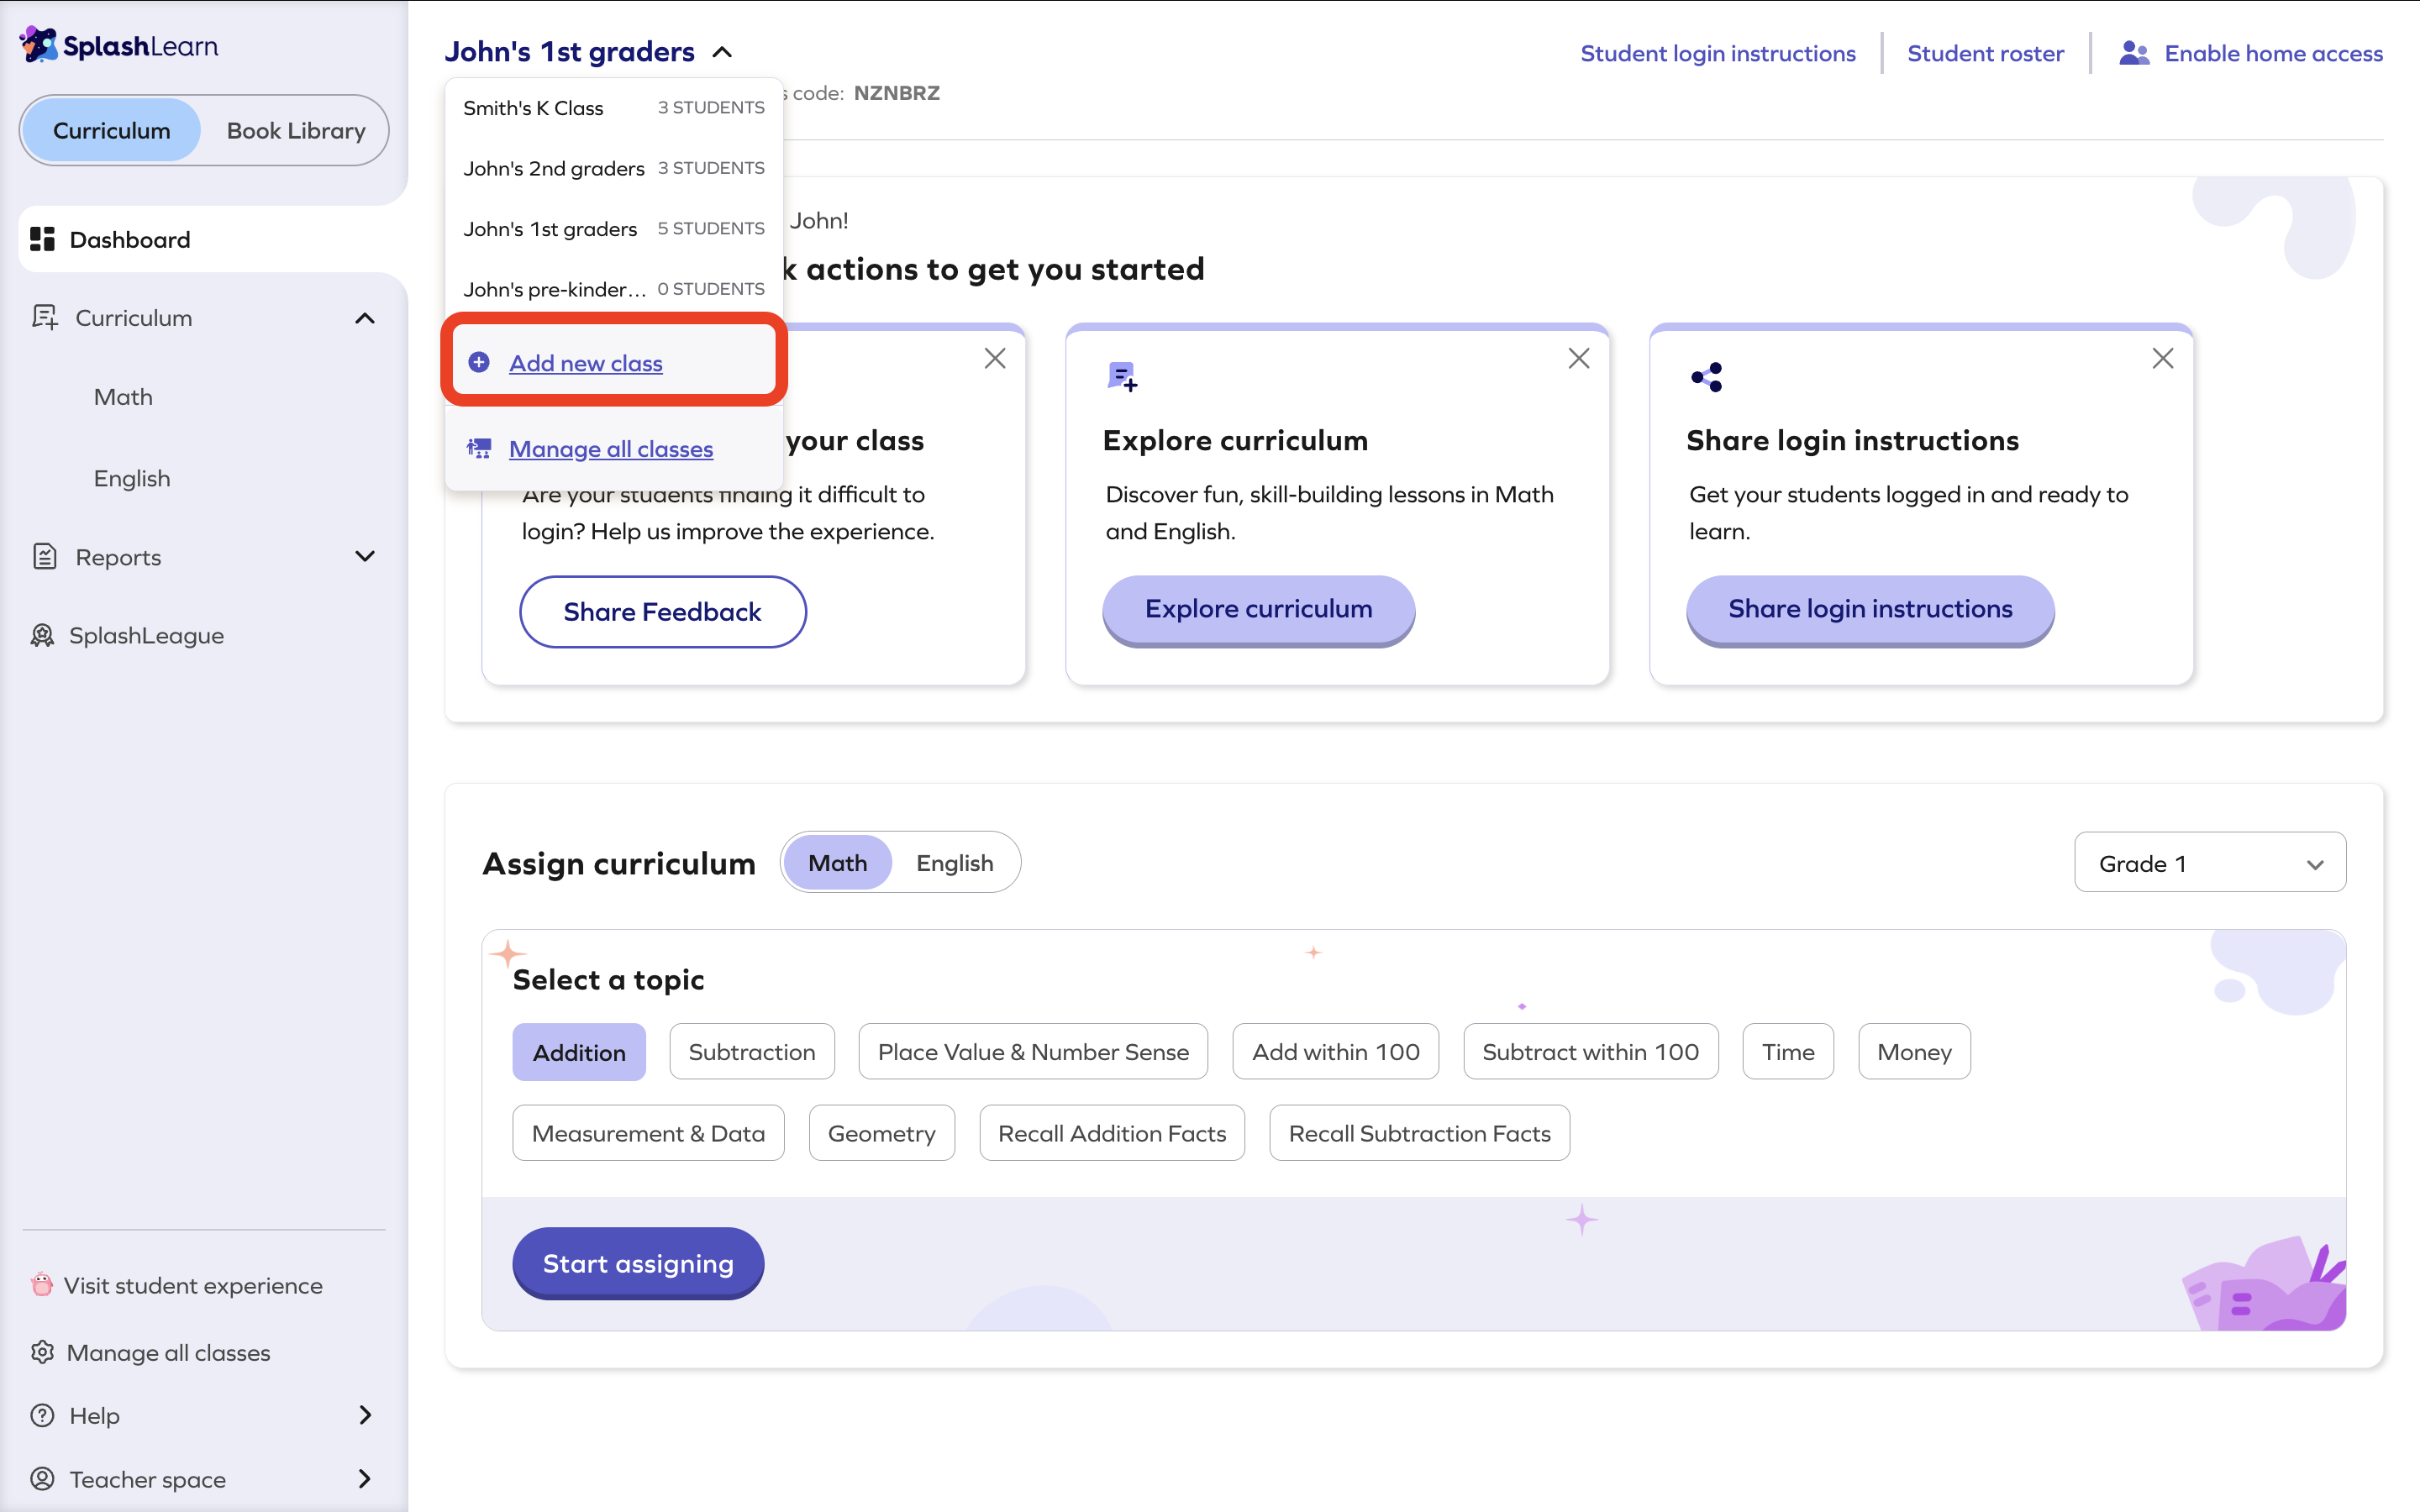Click the SplashLearn logo
The image size is (2420, 1512).
pos(119,45)
